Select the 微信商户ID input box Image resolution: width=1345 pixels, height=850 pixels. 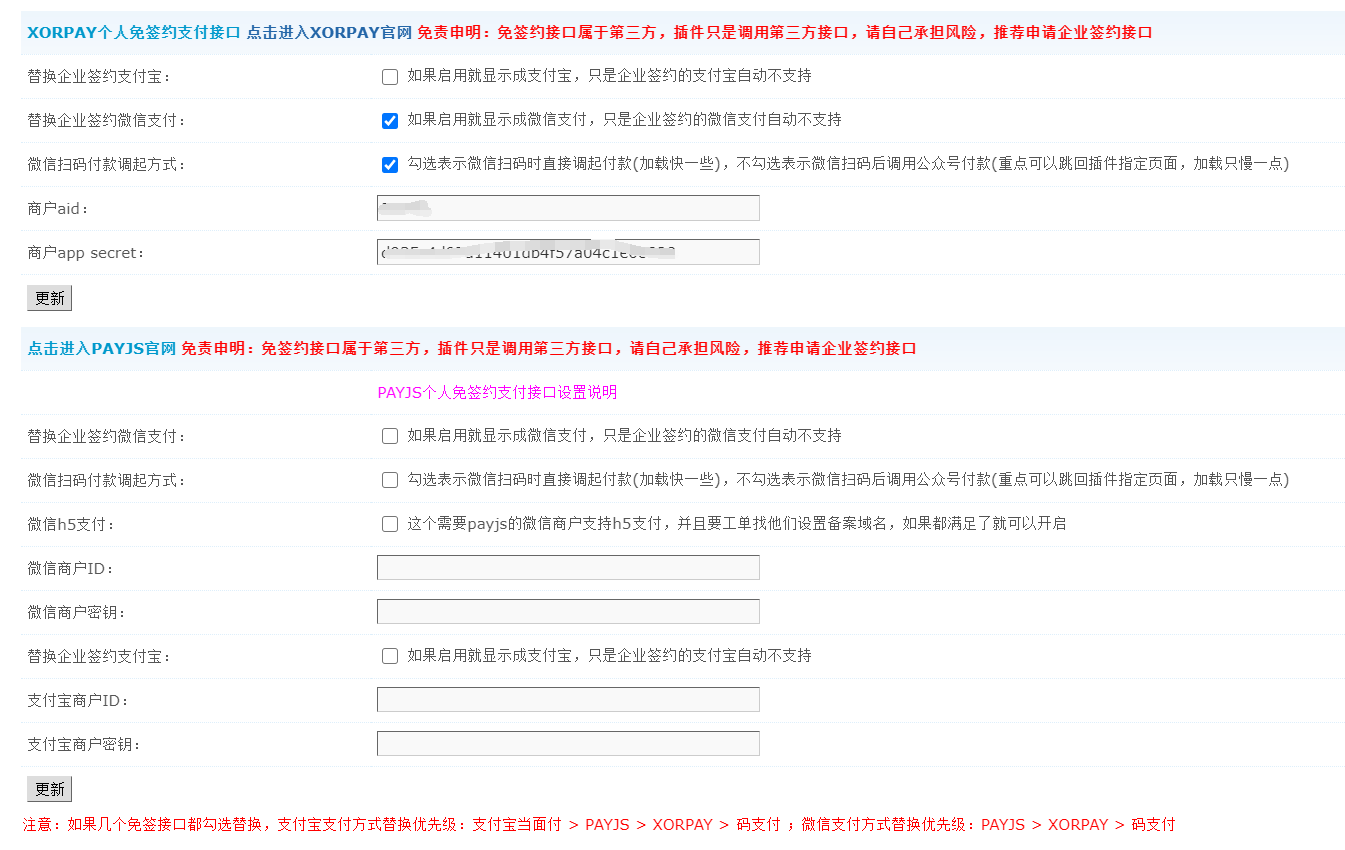tap(568, 568)
